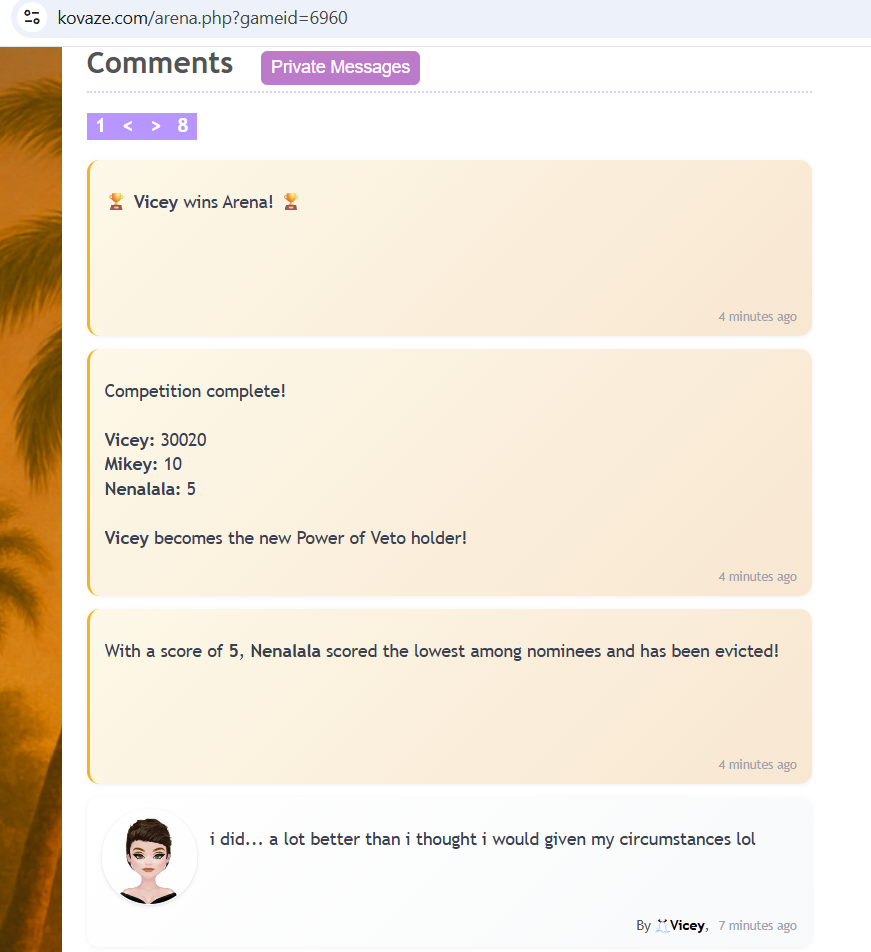Click the trophy icon before "Vicey wins Arena"
The image size is (871, 952).
pyautogui.click(x=115, y=202)
